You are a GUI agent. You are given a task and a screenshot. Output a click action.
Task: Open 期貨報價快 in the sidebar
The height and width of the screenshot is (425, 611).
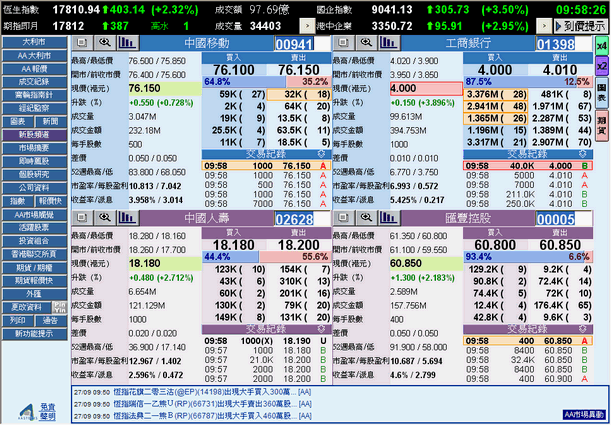[x=35, y=281]
